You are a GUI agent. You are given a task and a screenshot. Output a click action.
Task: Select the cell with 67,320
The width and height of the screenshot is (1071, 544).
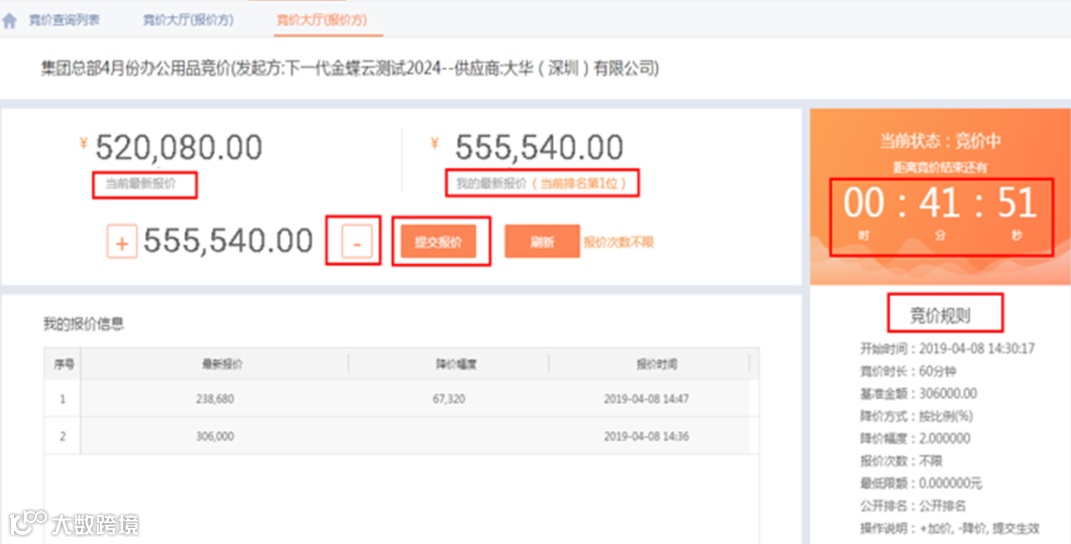coord(449,398)
